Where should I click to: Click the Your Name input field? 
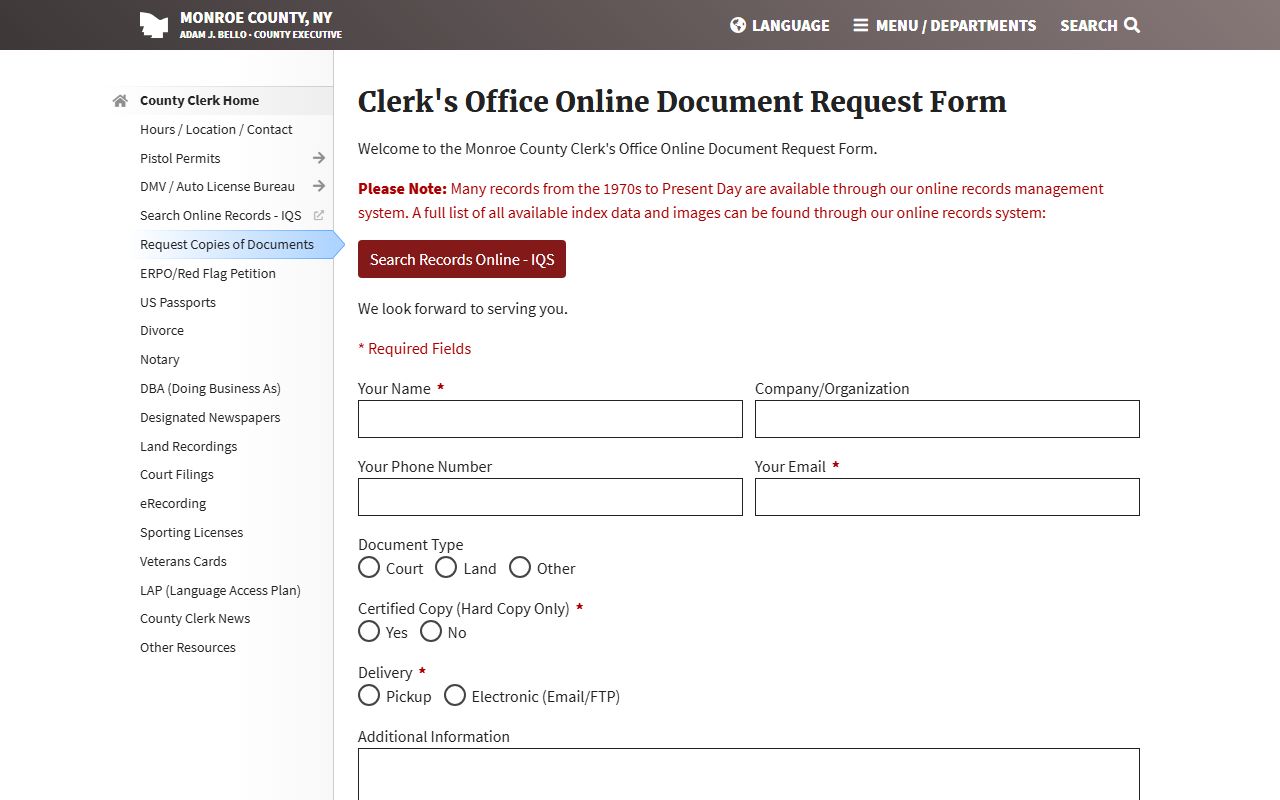[550, 419]
